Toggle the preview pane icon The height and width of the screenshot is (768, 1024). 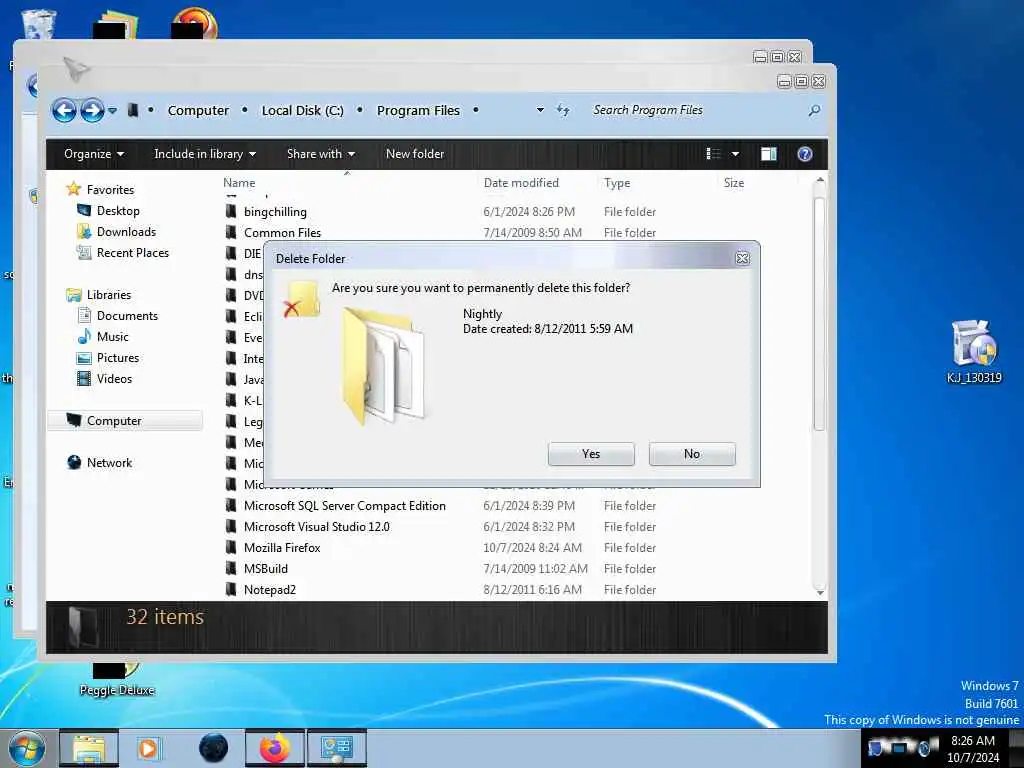(x=769, y=154)
